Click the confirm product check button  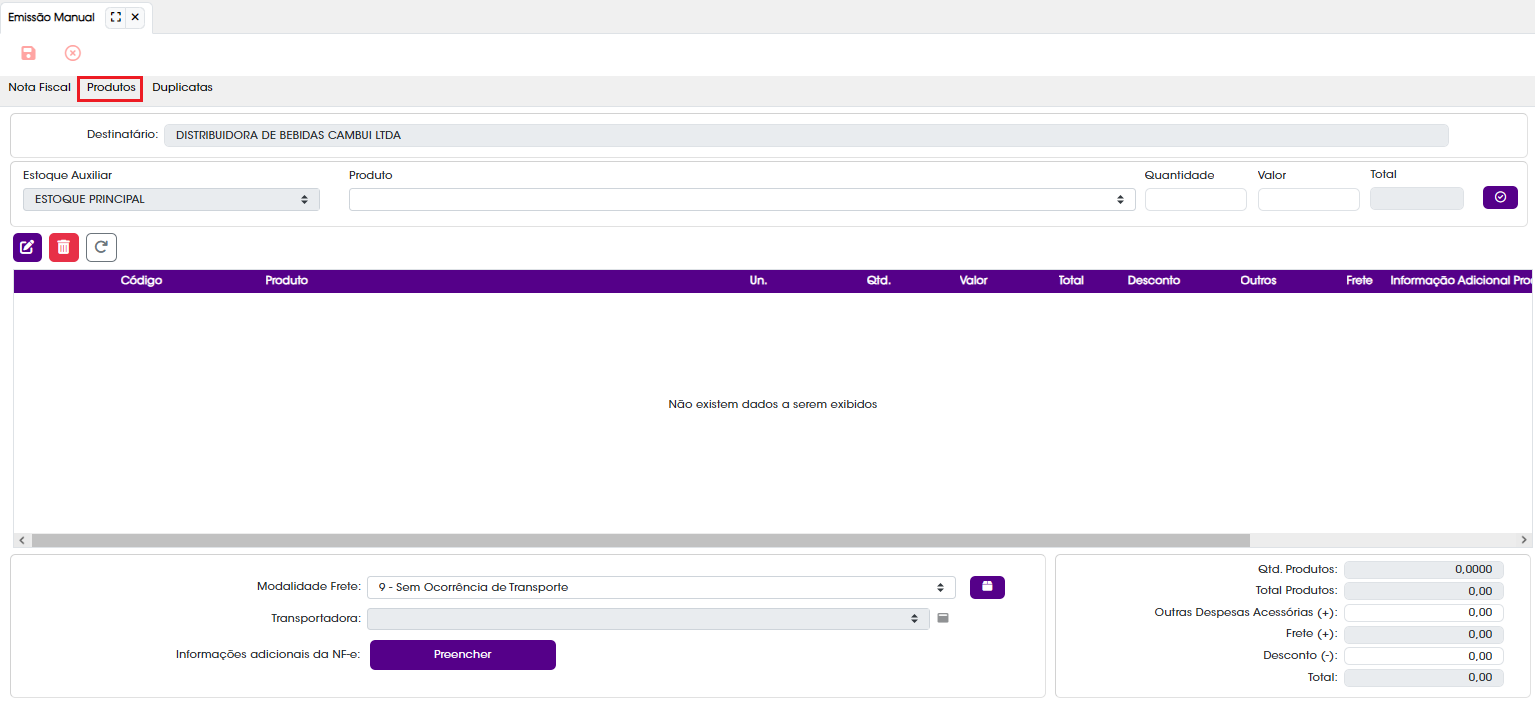[1500, 197]
